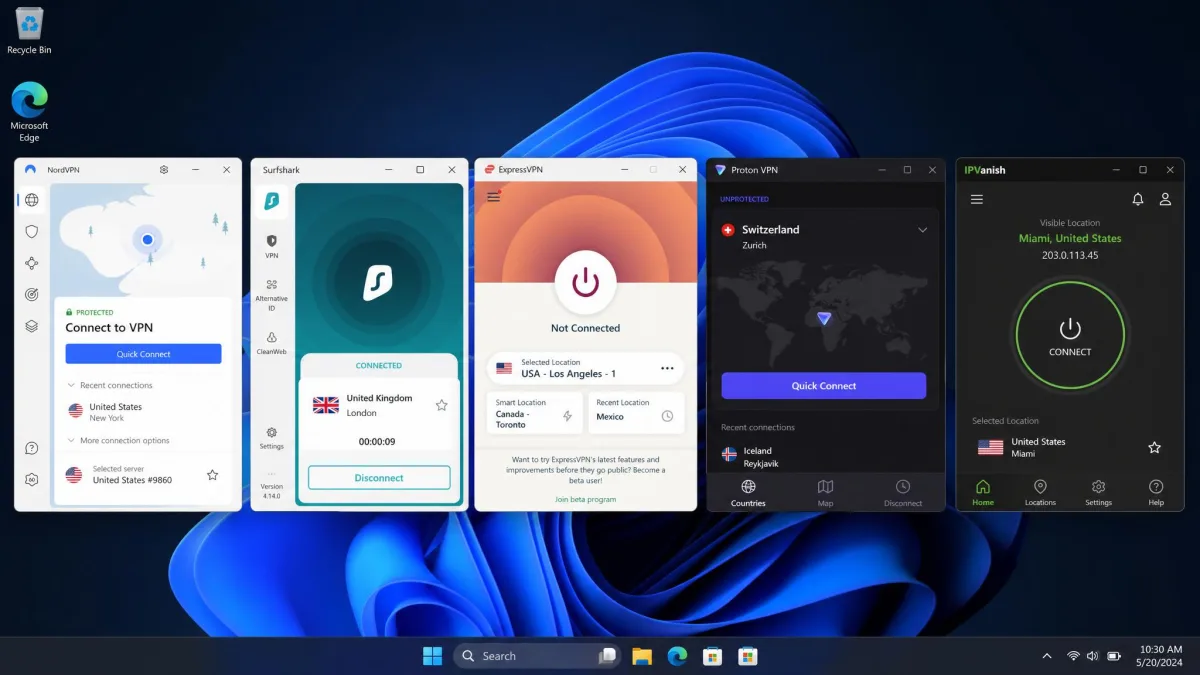
Task: Open IPVanish notifications bell
Action: pyautogui.click(x=1138, y=199)
